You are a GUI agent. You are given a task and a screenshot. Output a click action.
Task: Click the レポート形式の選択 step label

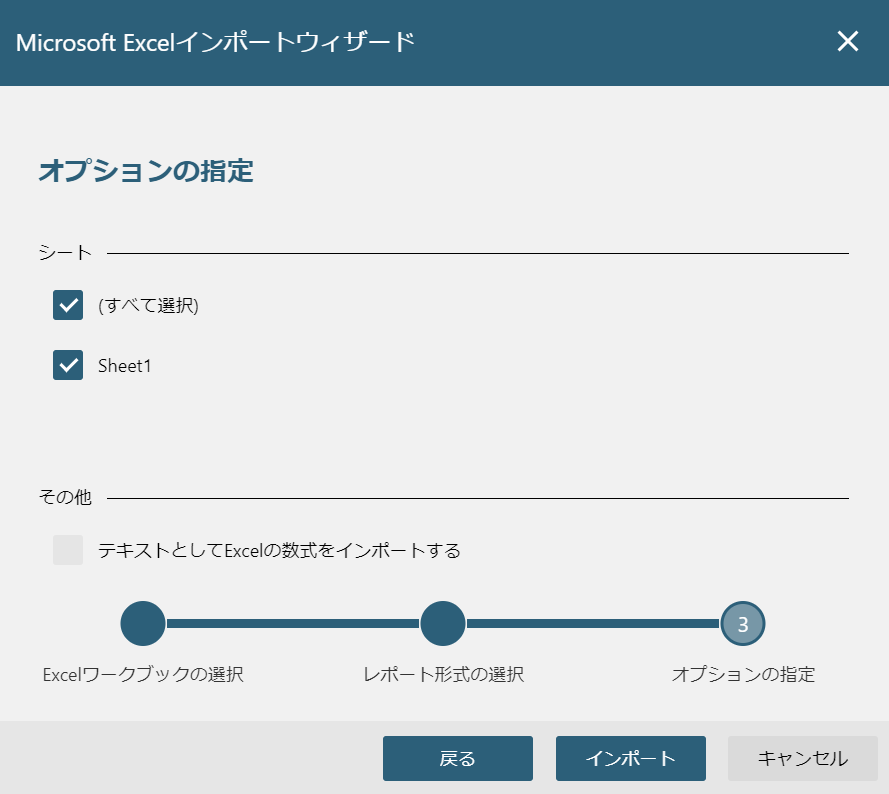click(443, 674)
